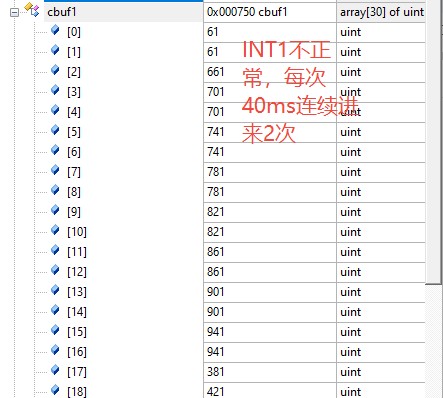Click the blue icon beside element [9]

click(x=55, y=210)
